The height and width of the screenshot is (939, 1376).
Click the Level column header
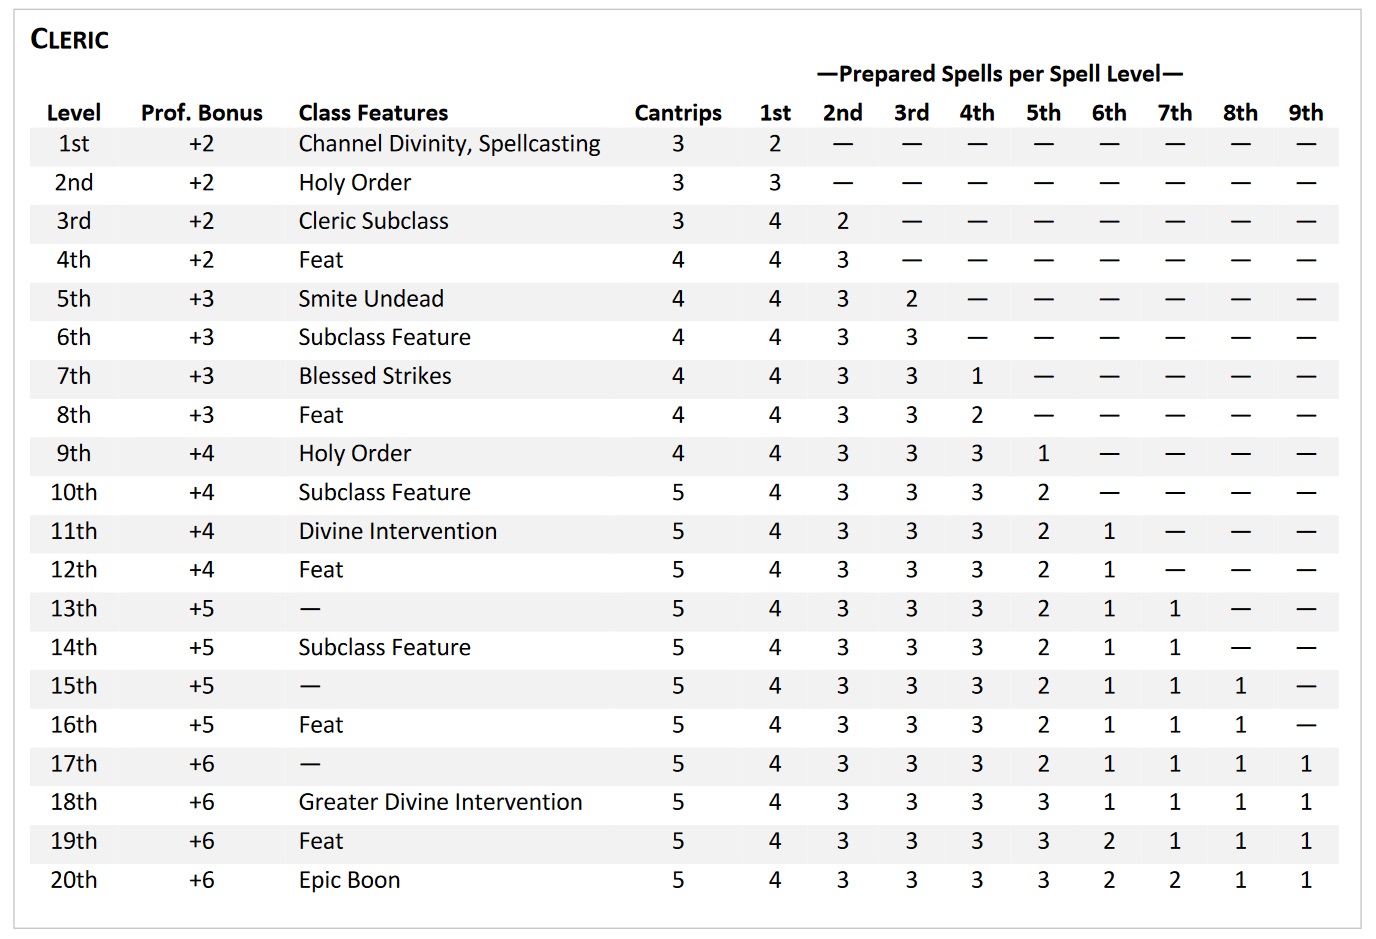[x=74, y=113]
